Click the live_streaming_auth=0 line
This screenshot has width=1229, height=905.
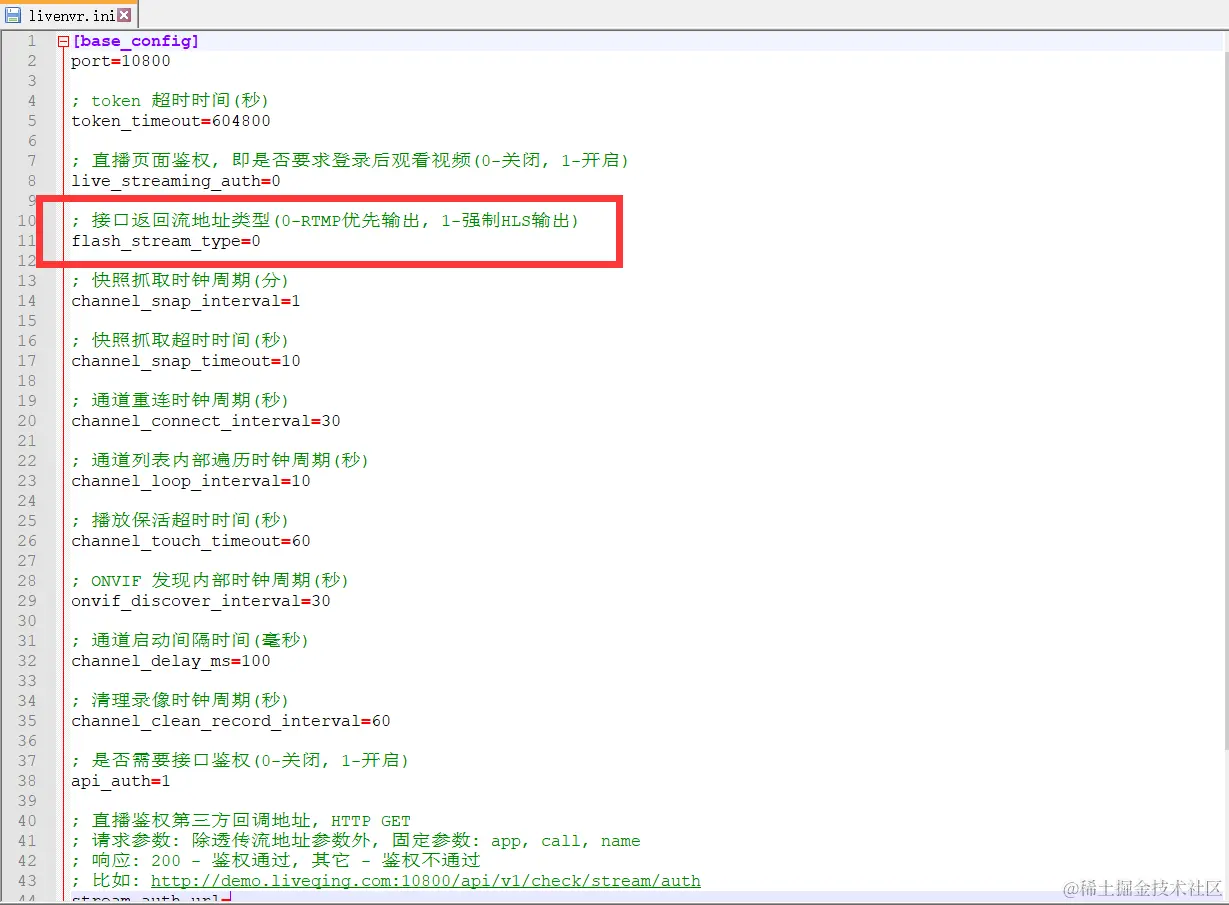pos(176,181)
